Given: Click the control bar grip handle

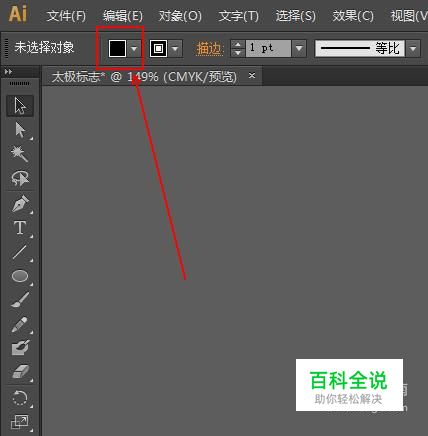Looking at the screenshot, I should (6, 49).
